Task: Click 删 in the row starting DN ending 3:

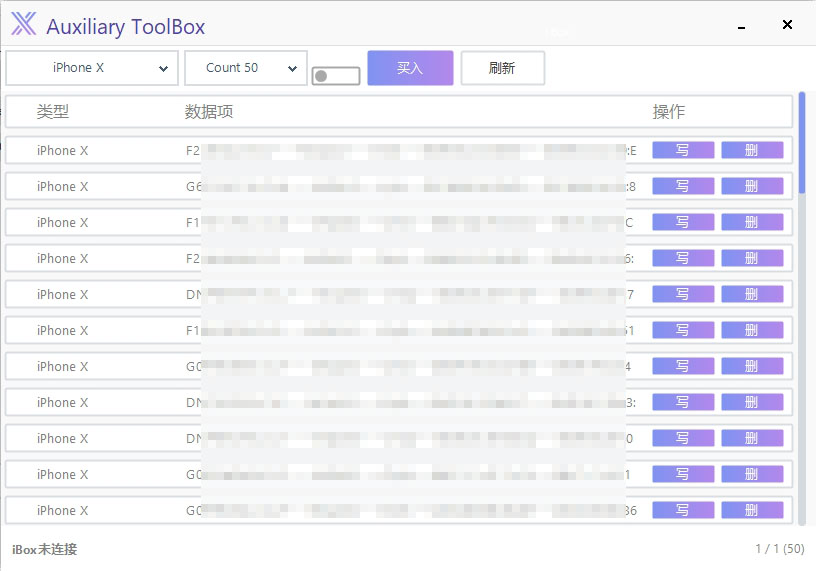Action: pyautogui.click(x=752, y=402)
